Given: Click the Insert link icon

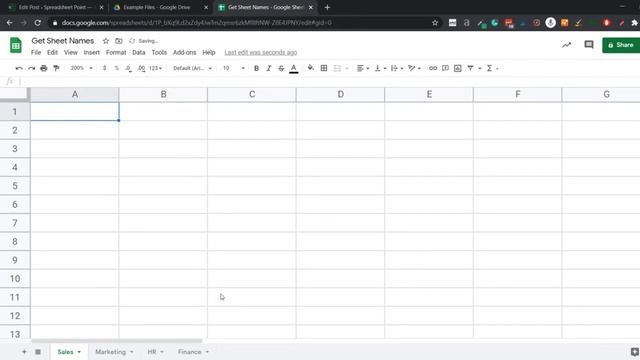Looking at the screenshot, I should [x=433, y=68].
